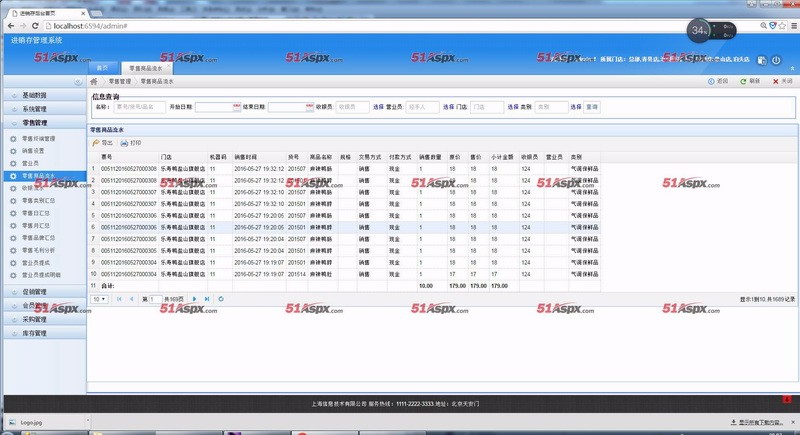Sort by the 票号 column header
The width and height of the screenshot is (800, 435).
(x=129, y=157)
